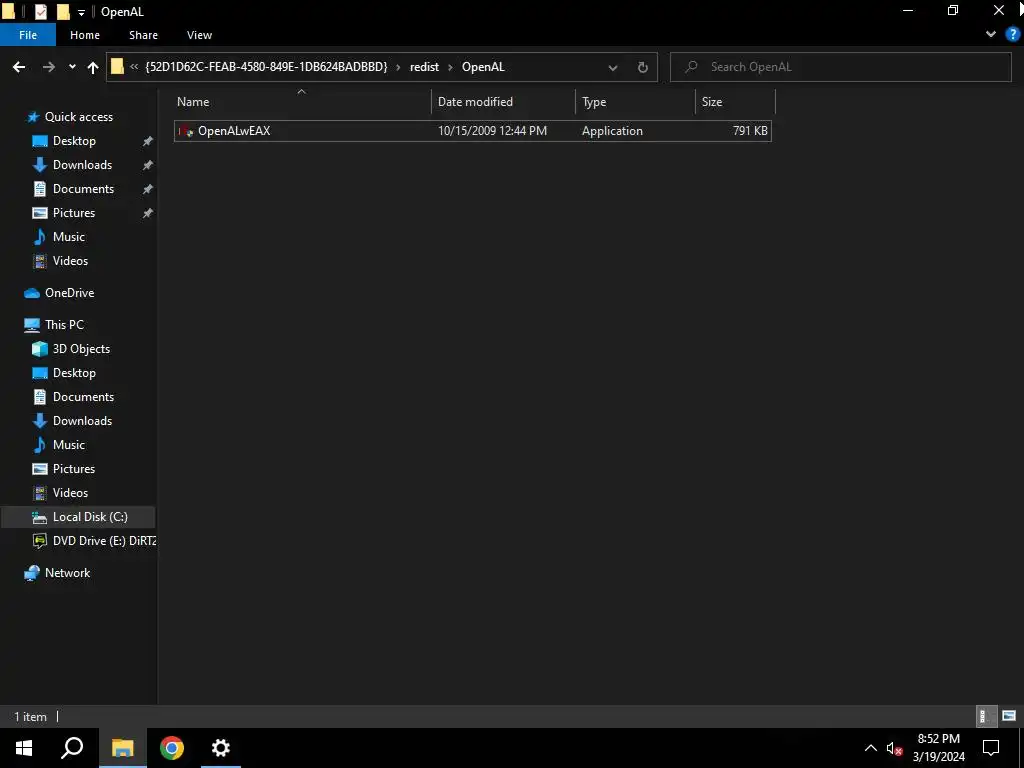Expand hidden breadcrumb path chevrons
The image size is (1024, 768).
click(x=134, y=67)
